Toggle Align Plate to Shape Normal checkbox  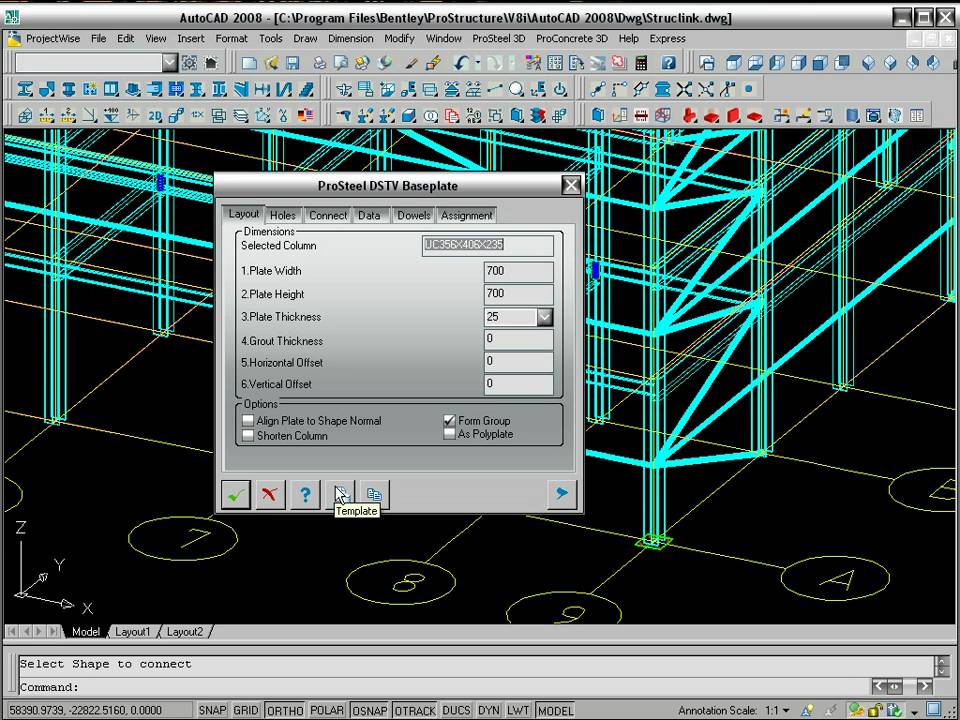[248, 421]
